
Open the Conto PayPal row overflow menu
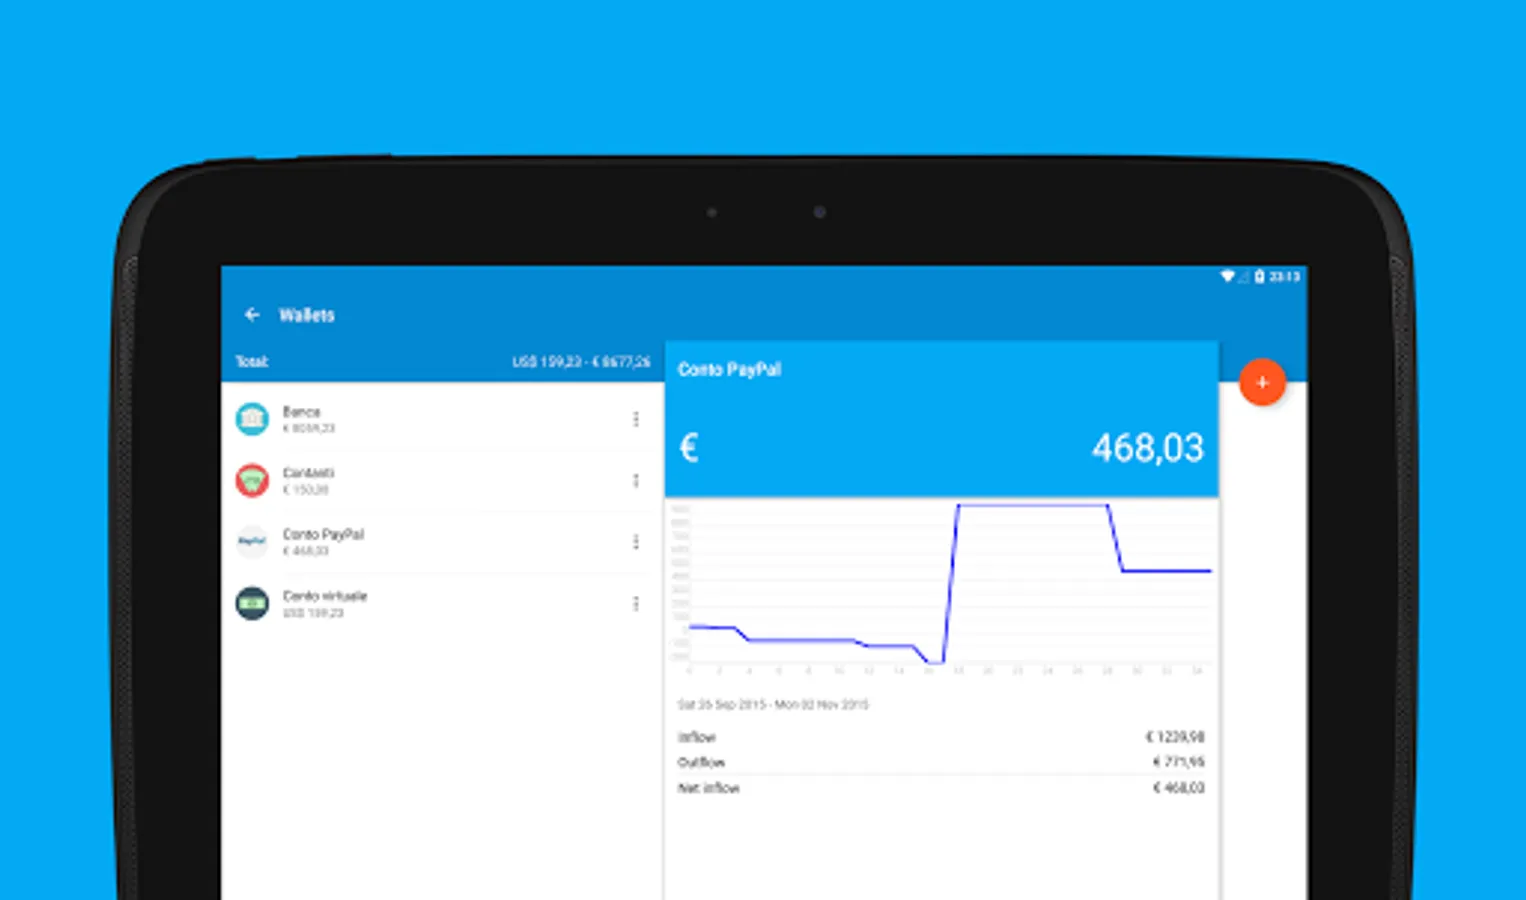coord(636,542)
